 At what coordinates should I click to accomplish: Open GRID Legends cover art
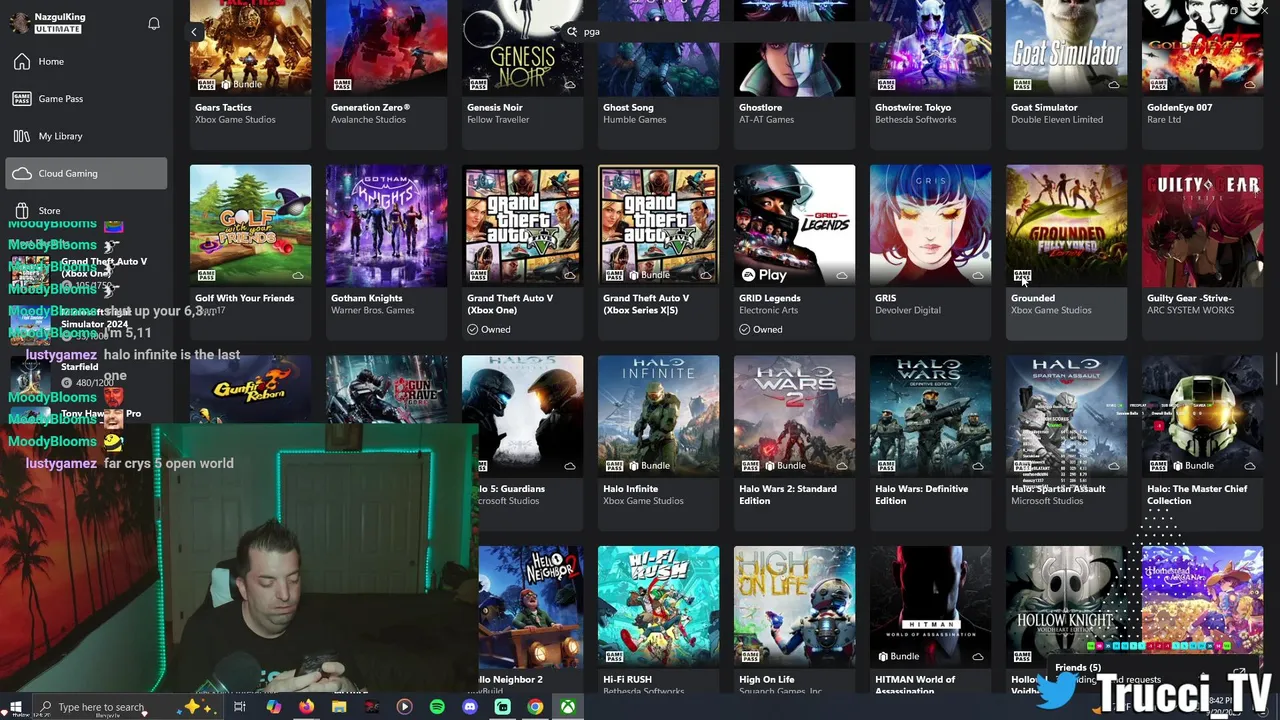[794, 225]
